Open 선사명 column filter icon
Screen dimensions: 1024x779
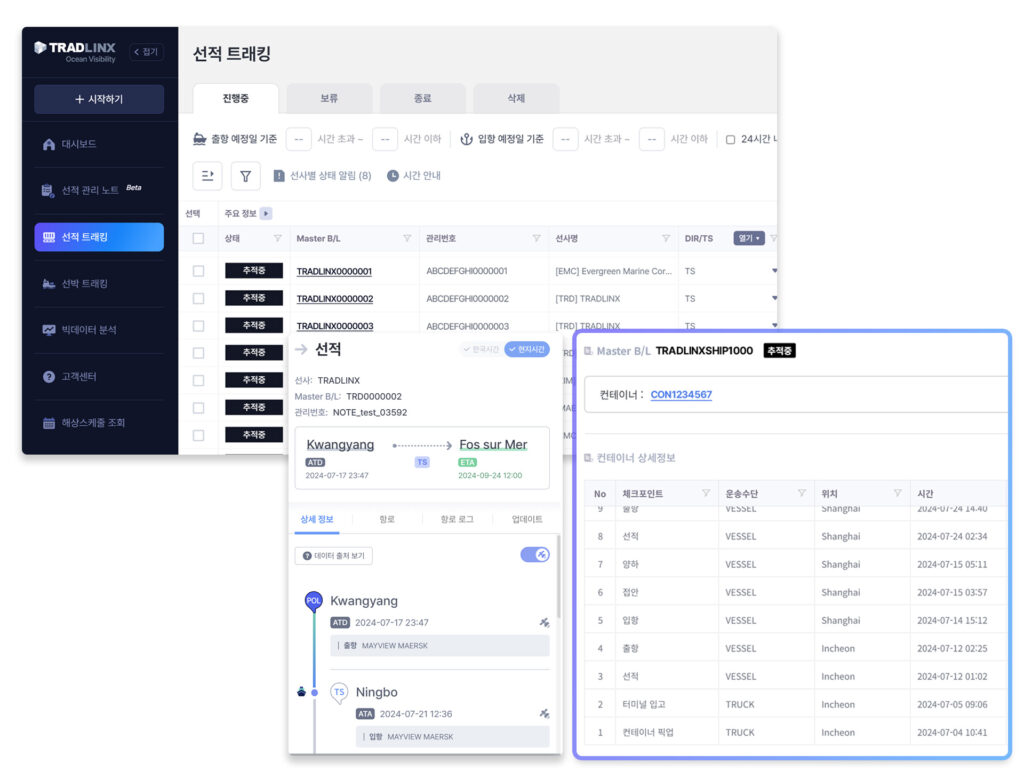[665, 238]
